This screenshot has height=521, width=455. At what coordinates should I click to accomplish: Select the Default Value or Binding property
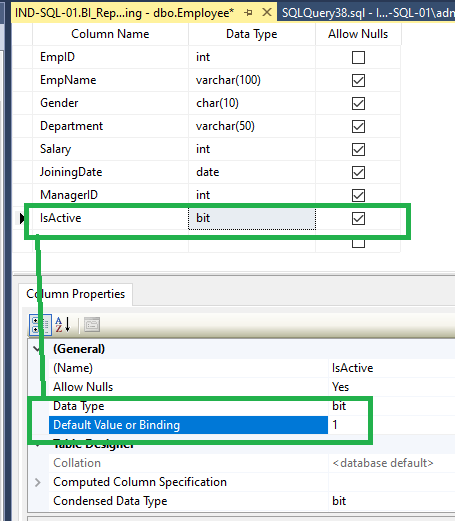click(x=188, y=425)
